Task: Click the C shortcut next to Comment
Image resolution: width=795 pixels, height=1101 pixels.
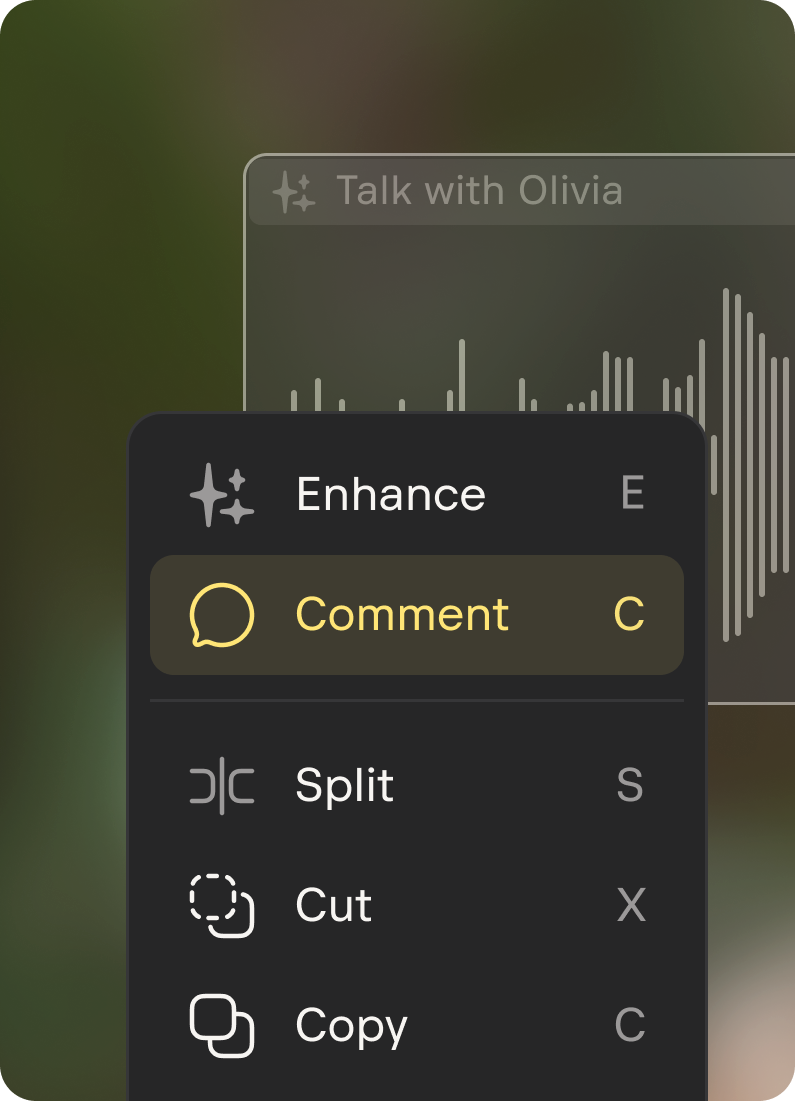Action: tap(628, 615)
